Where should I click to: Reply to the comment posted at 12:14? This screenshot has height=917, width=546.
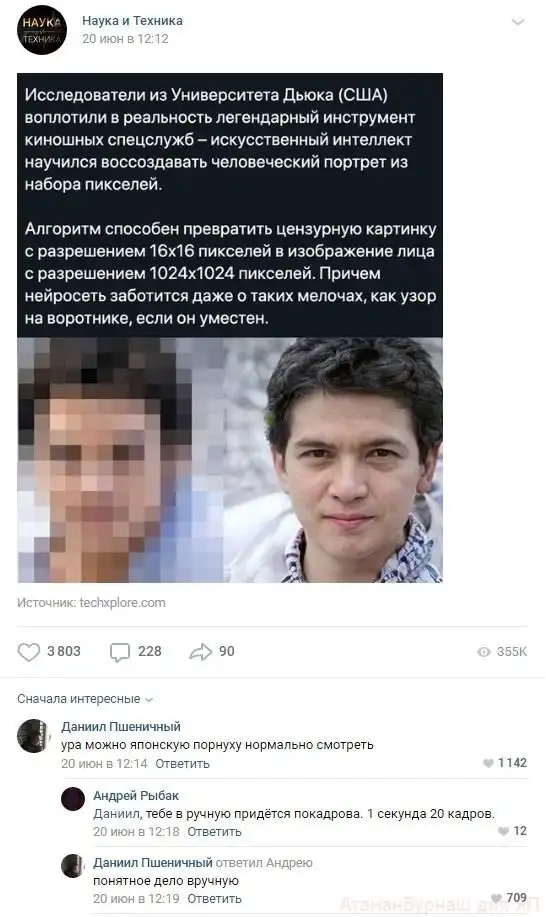(x=182, y=763)
